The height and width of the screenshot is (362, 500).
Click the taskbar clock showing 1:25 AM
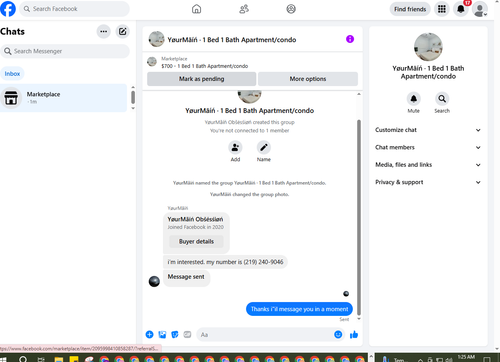(466, 357)
